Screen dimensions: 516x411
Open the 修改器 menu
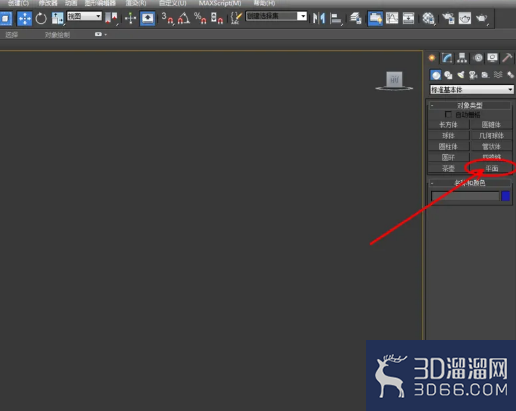click(x=48, y=3)
